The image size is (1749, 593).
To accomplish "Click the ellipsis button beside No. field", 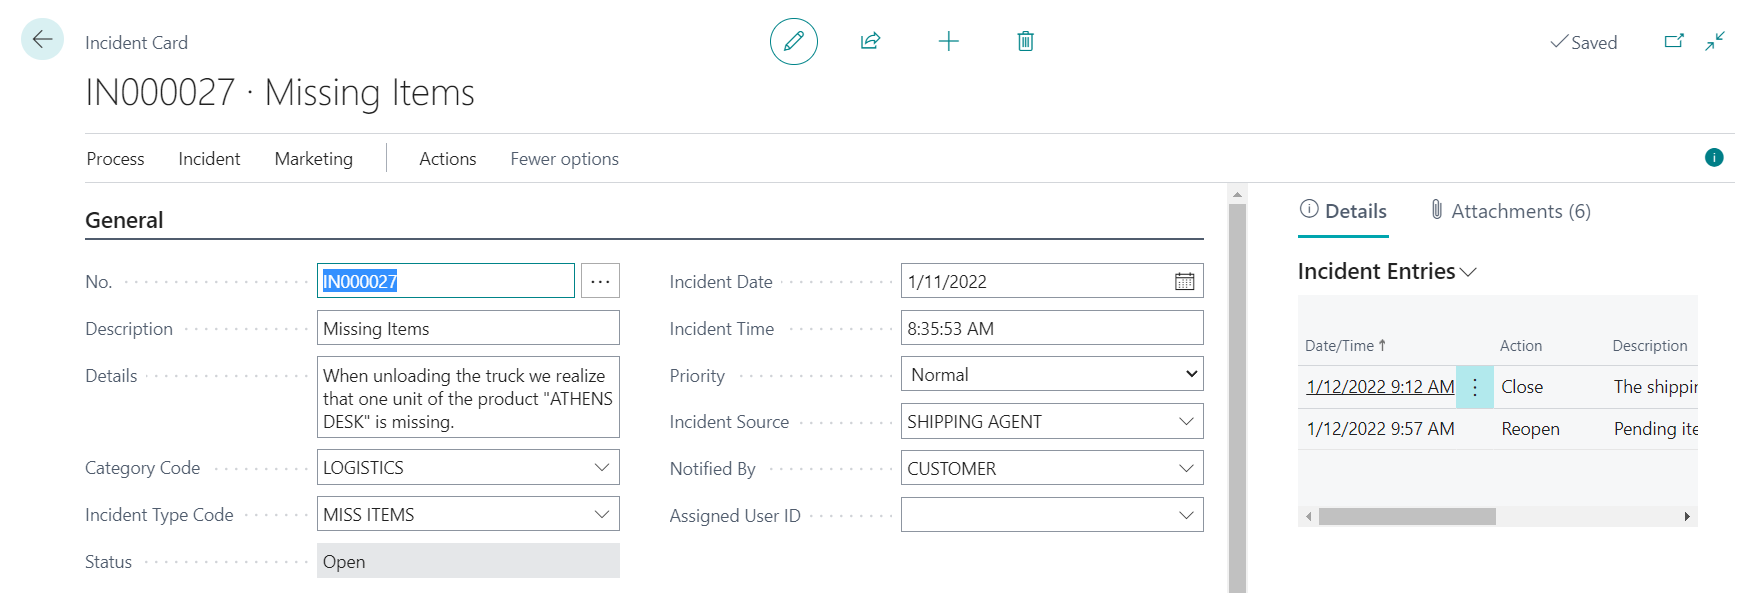I will [x=600, y=281].
